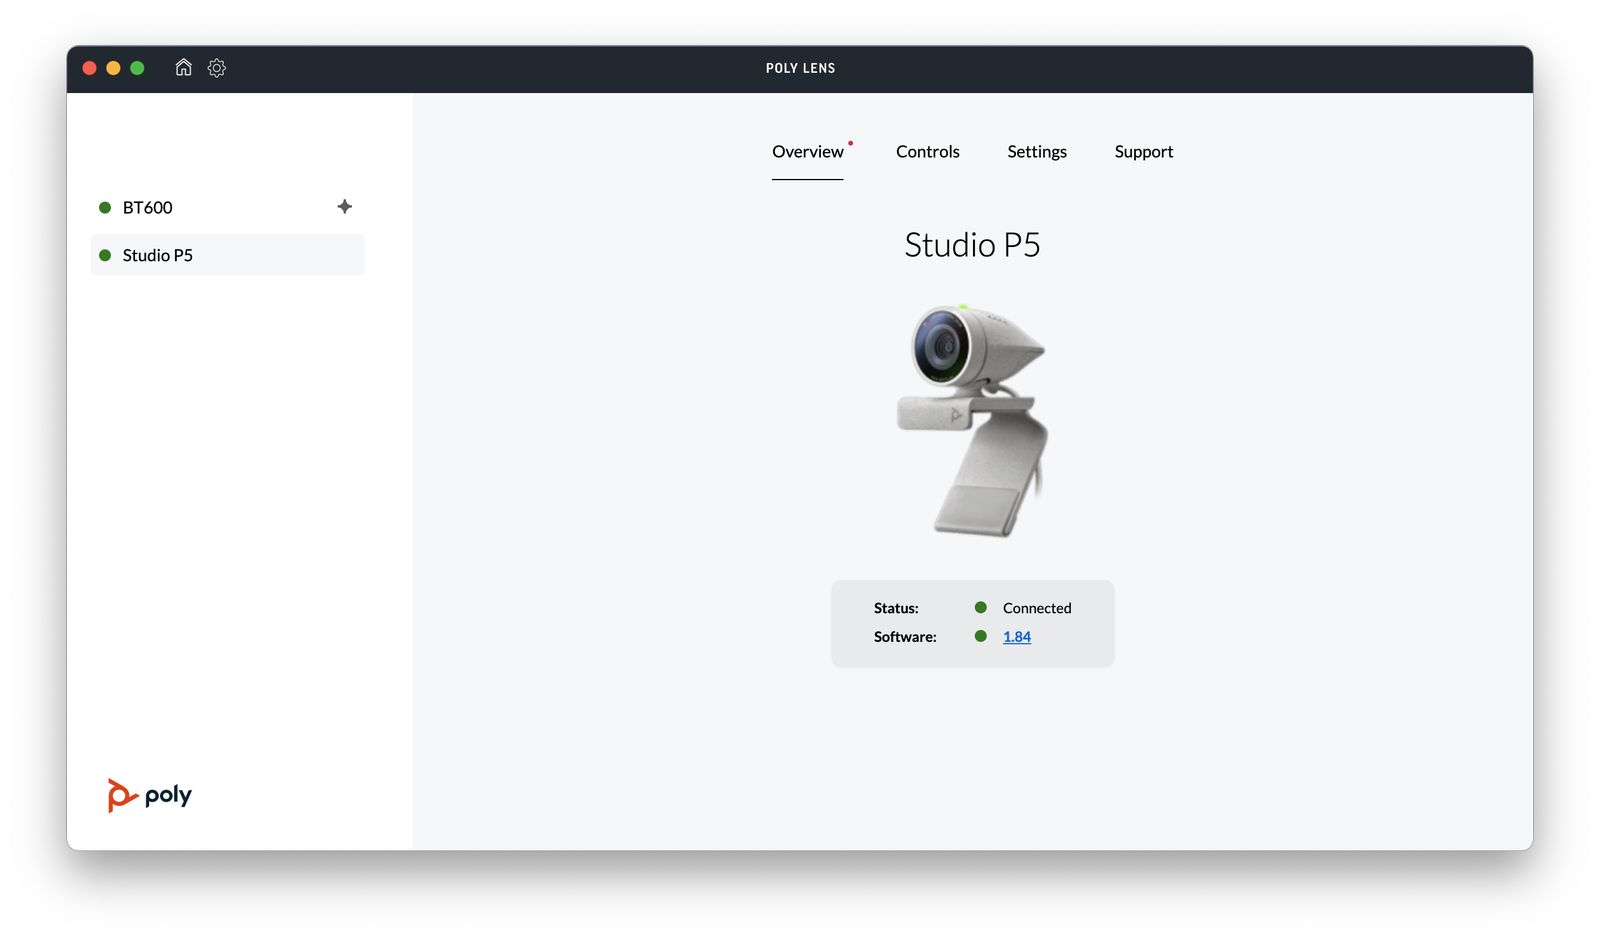Click the Poly logo in the sidebar

pos(150,795)
